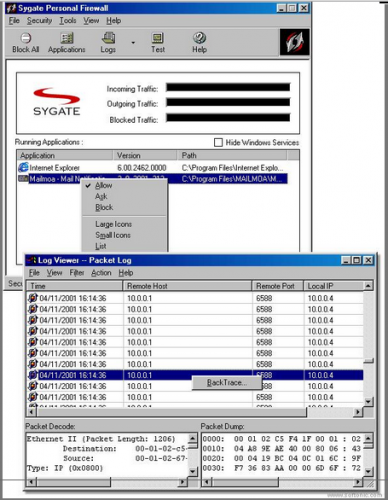Screen dimensions: 388x500
Task: Click left arrow of packet log horizontal scrollbar
Action: [31, 412]
